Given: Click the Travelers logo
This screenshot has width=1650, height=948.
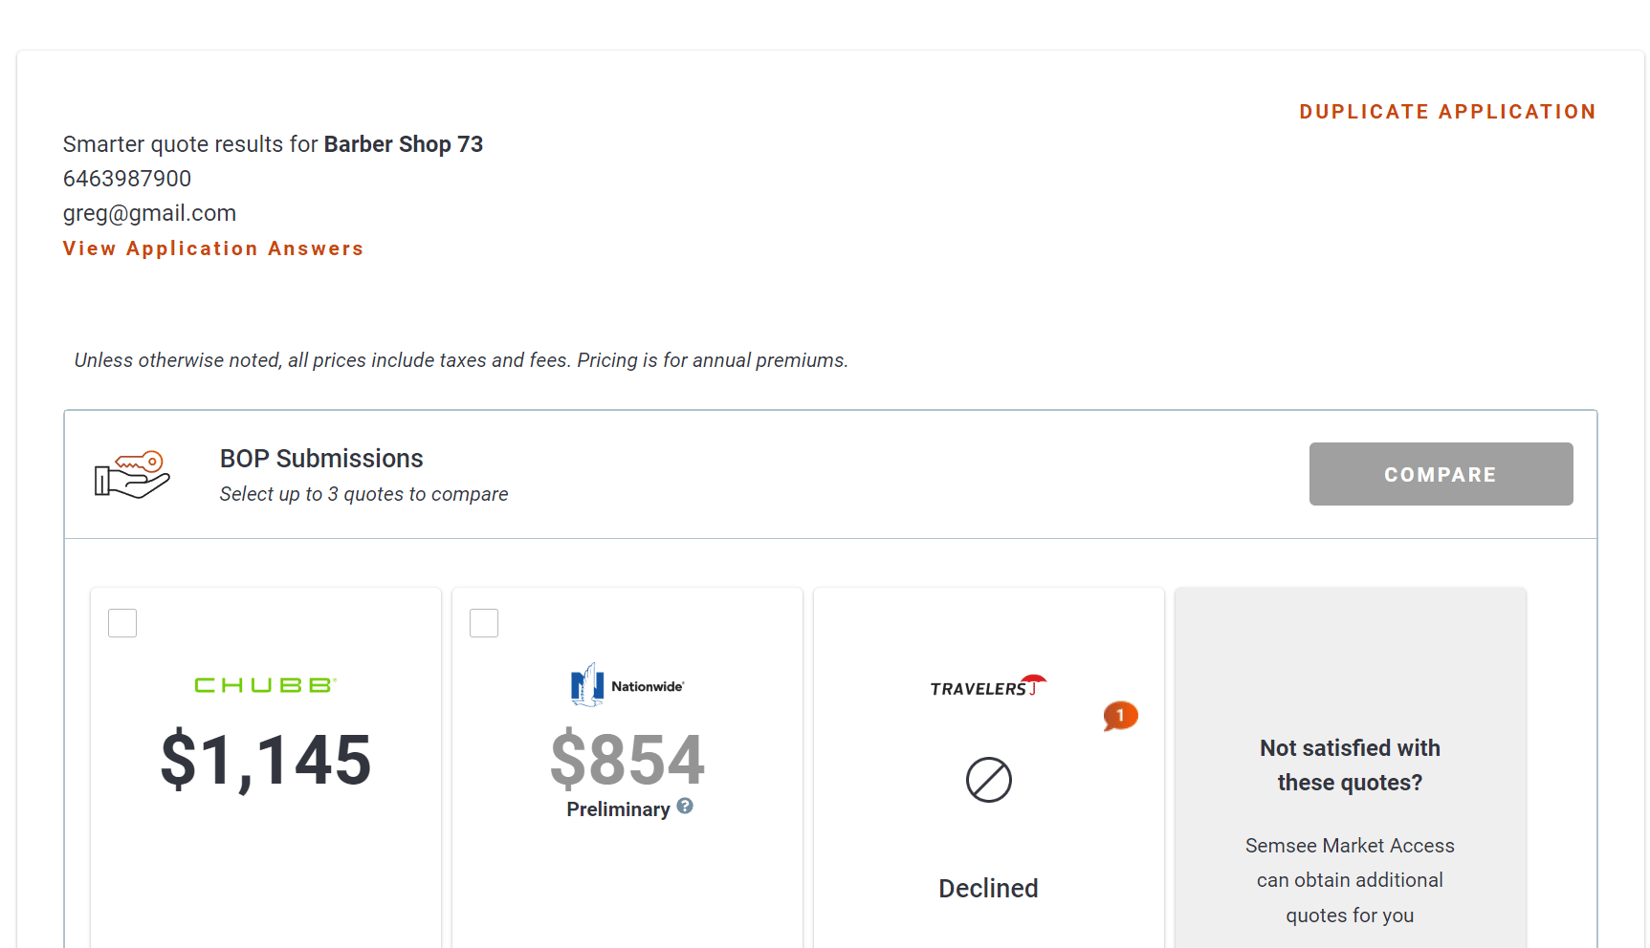Looking at the screenshot, I should [x=988, y=687].
